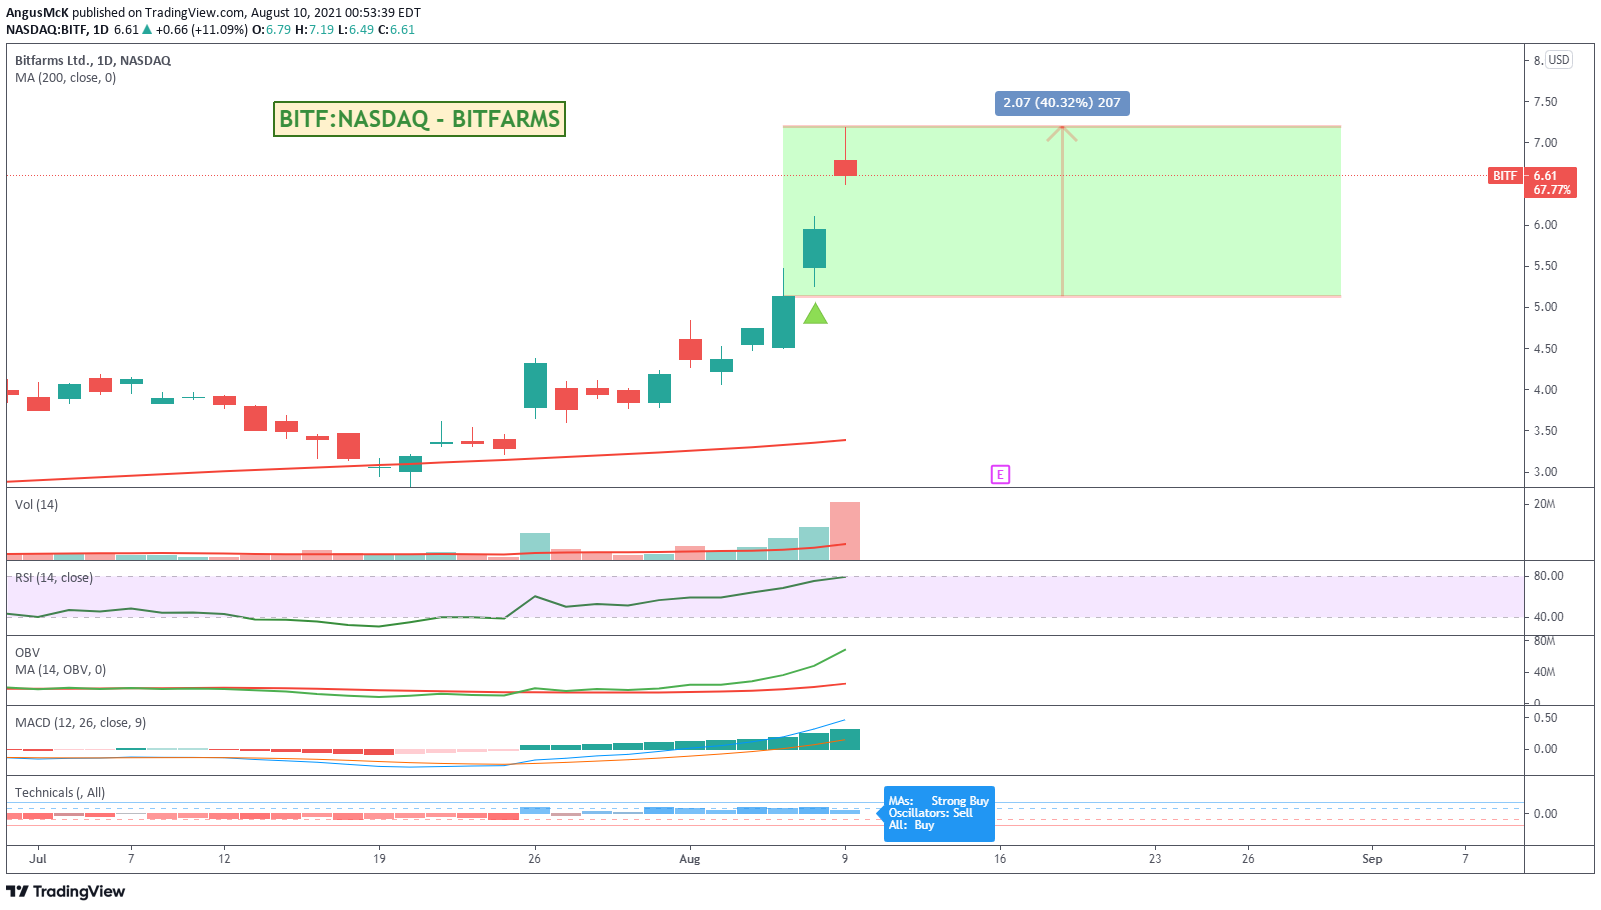This screenshot has height=910, width=1601.
Task: Select the OBV indicator legend
Action: (27, 653)
